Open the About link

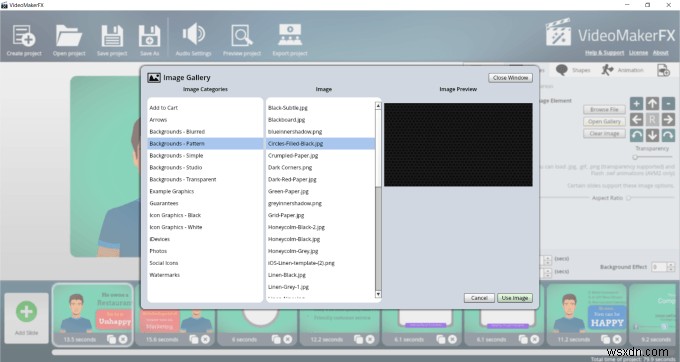click(x=660, y=53)
